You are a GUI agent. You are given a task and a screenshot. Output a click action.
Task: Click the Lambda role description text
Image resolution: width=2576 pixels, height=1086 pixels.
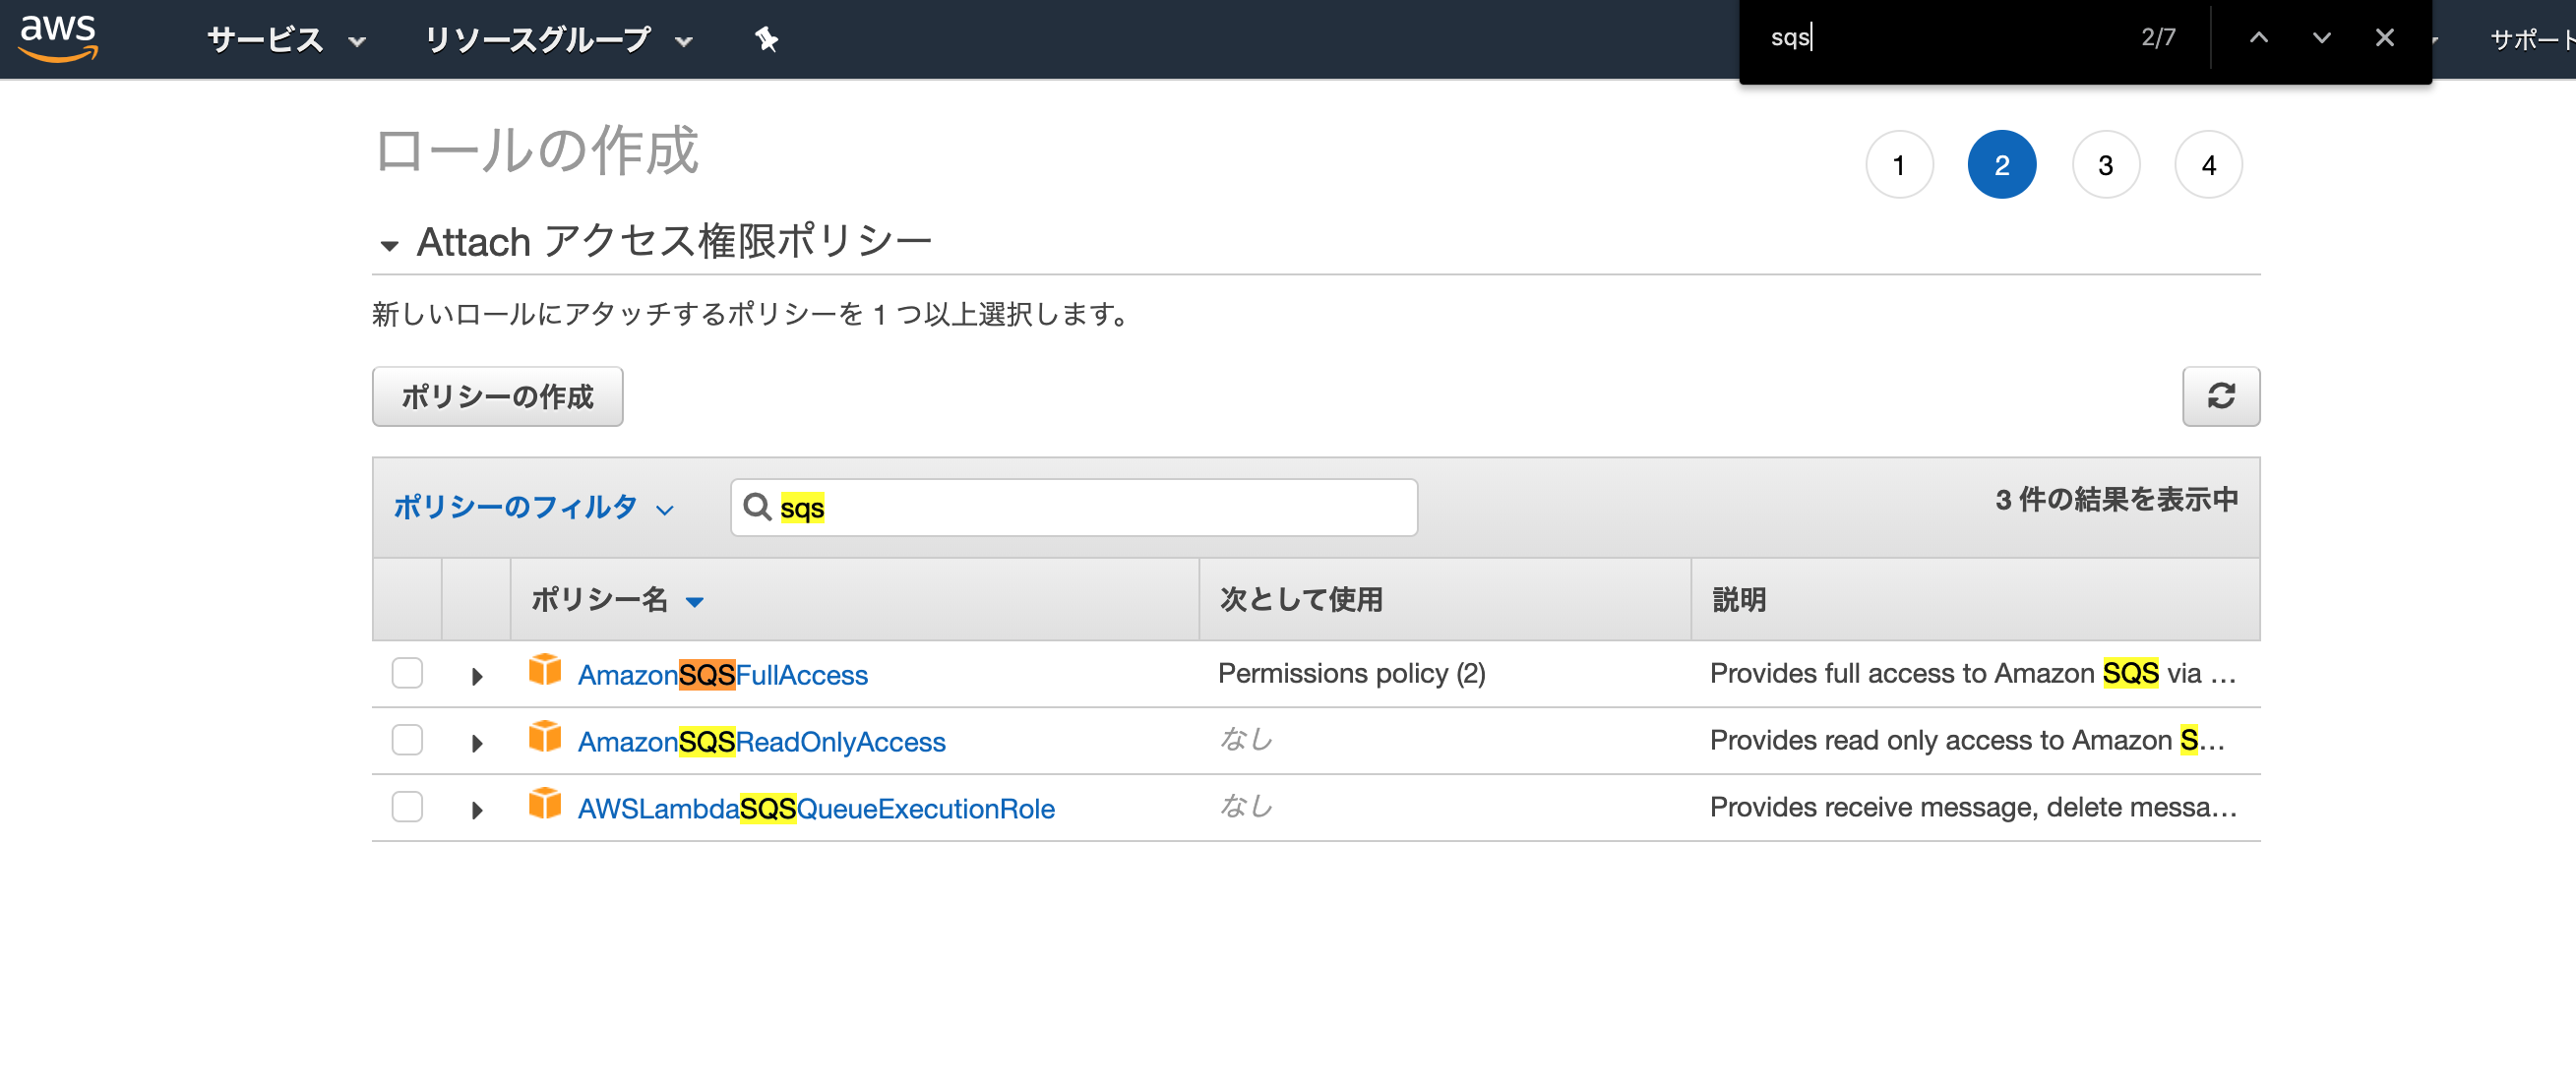(x=1973, y=807)
